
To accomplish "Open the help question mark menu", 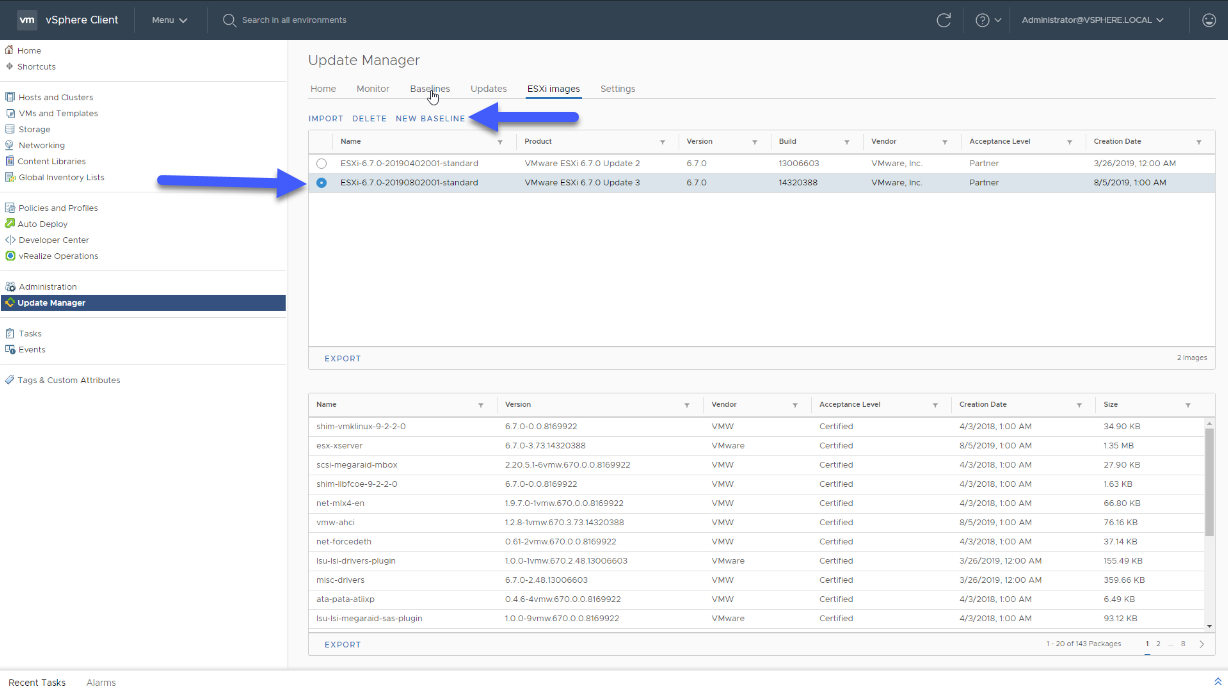I will point(988,20).
